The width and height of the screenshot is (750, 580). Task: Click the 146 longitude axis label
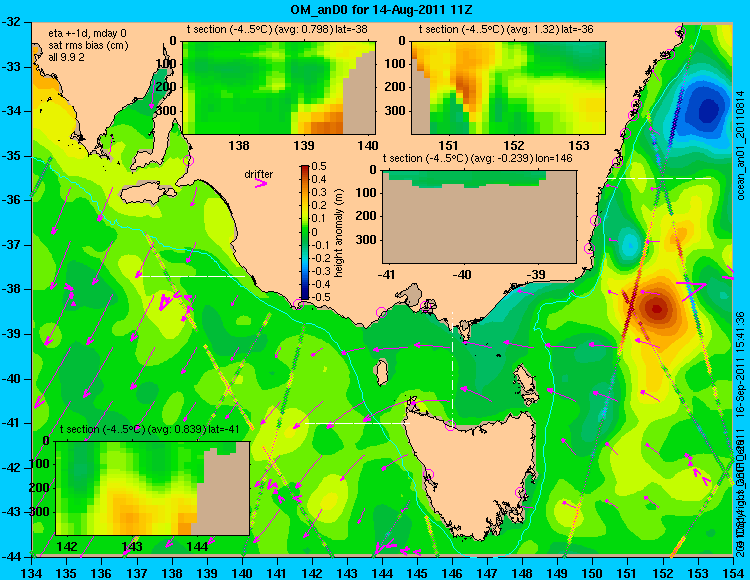click(452, 573)
